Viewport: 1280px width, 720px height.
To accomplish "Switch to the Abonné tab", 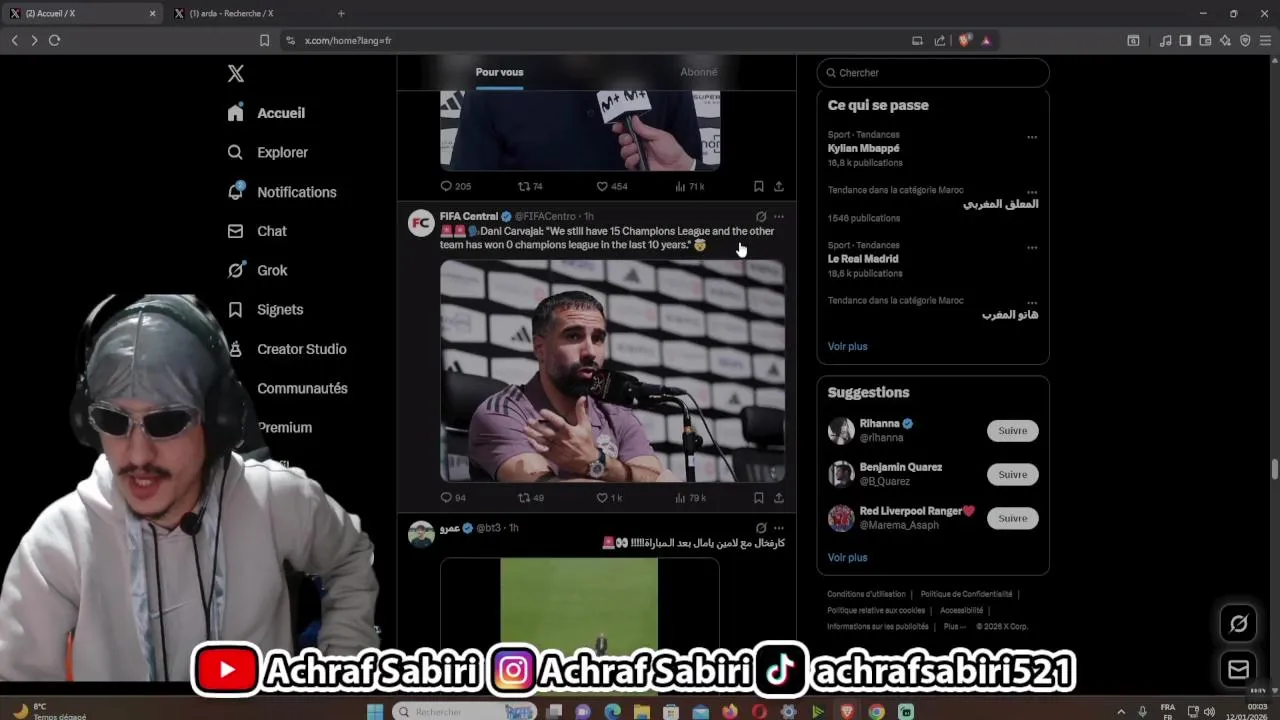I will pyautogui.click(x=698, y=72).
